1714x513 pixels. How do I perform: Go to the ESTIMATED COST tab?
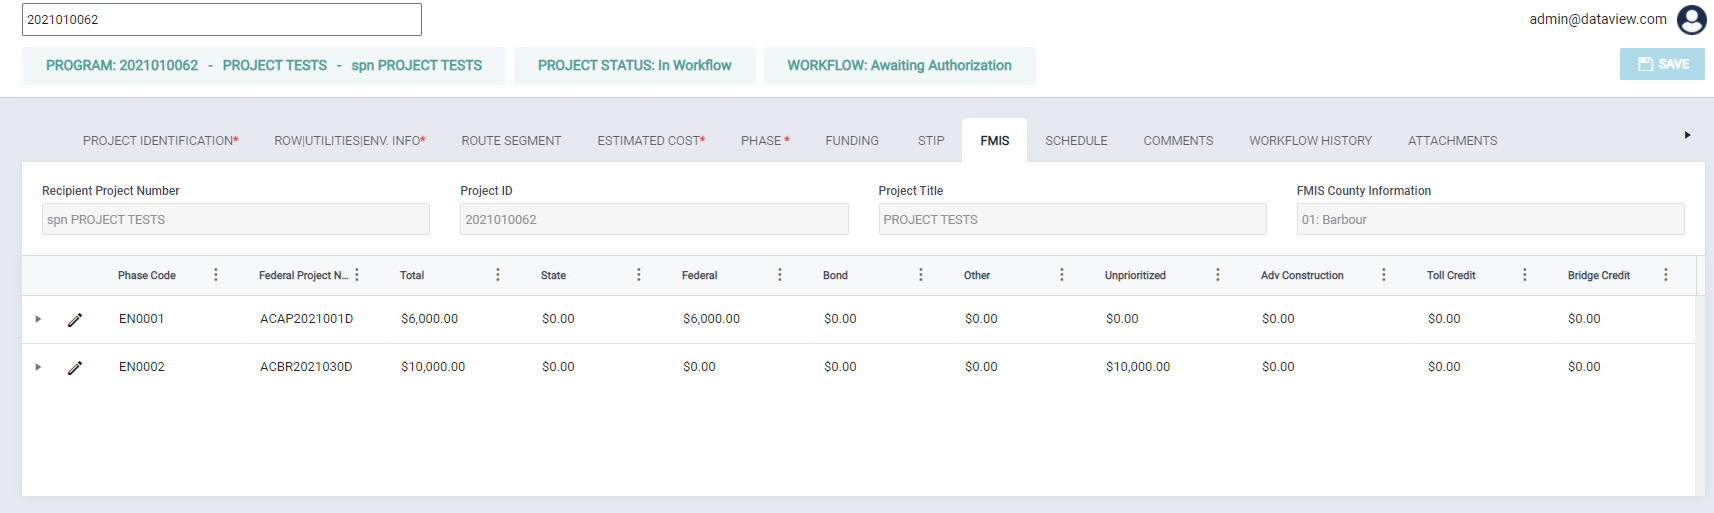(x=651, y=141)
